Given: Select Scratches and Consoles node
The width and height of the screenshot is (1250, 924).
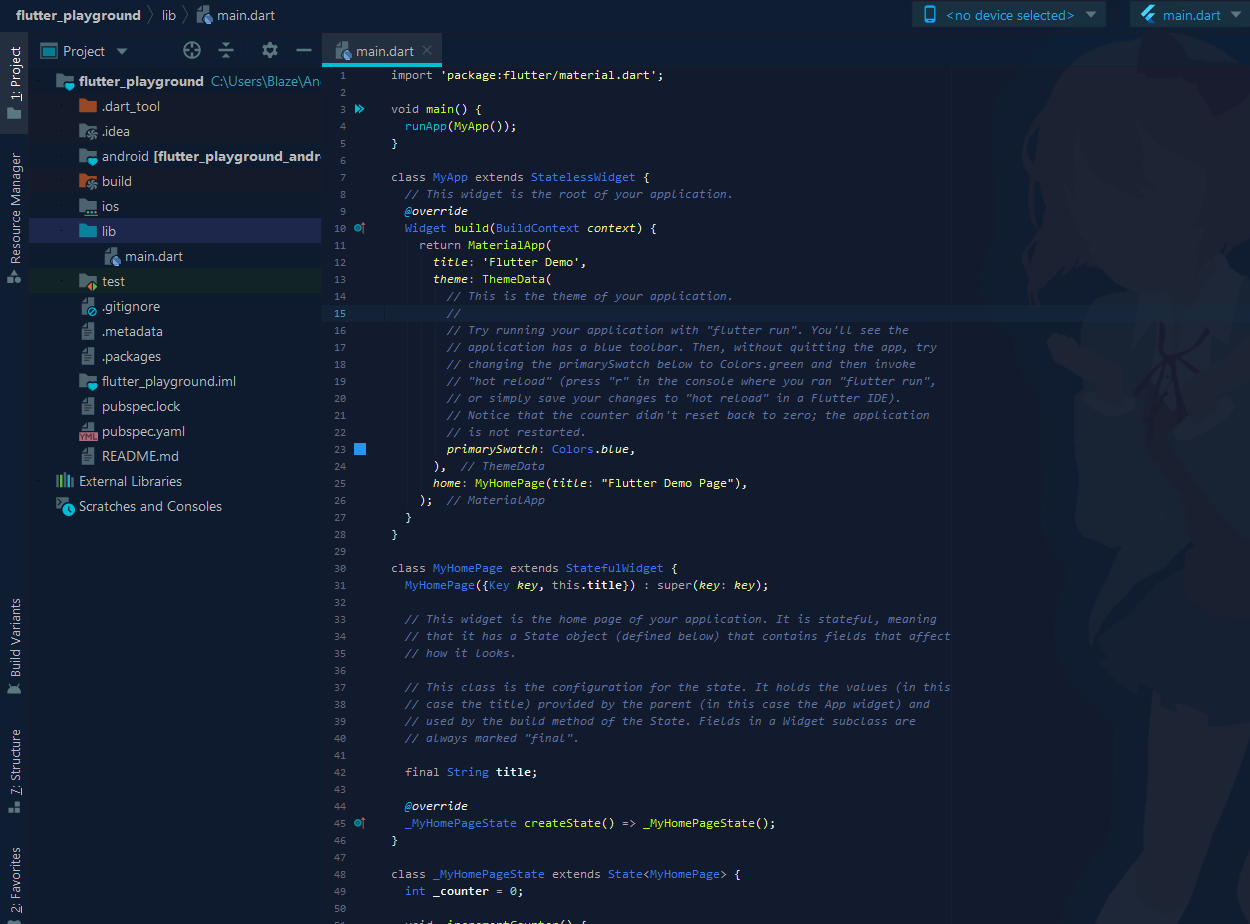Looking at the screenshot, I should [x=151, y=506].
